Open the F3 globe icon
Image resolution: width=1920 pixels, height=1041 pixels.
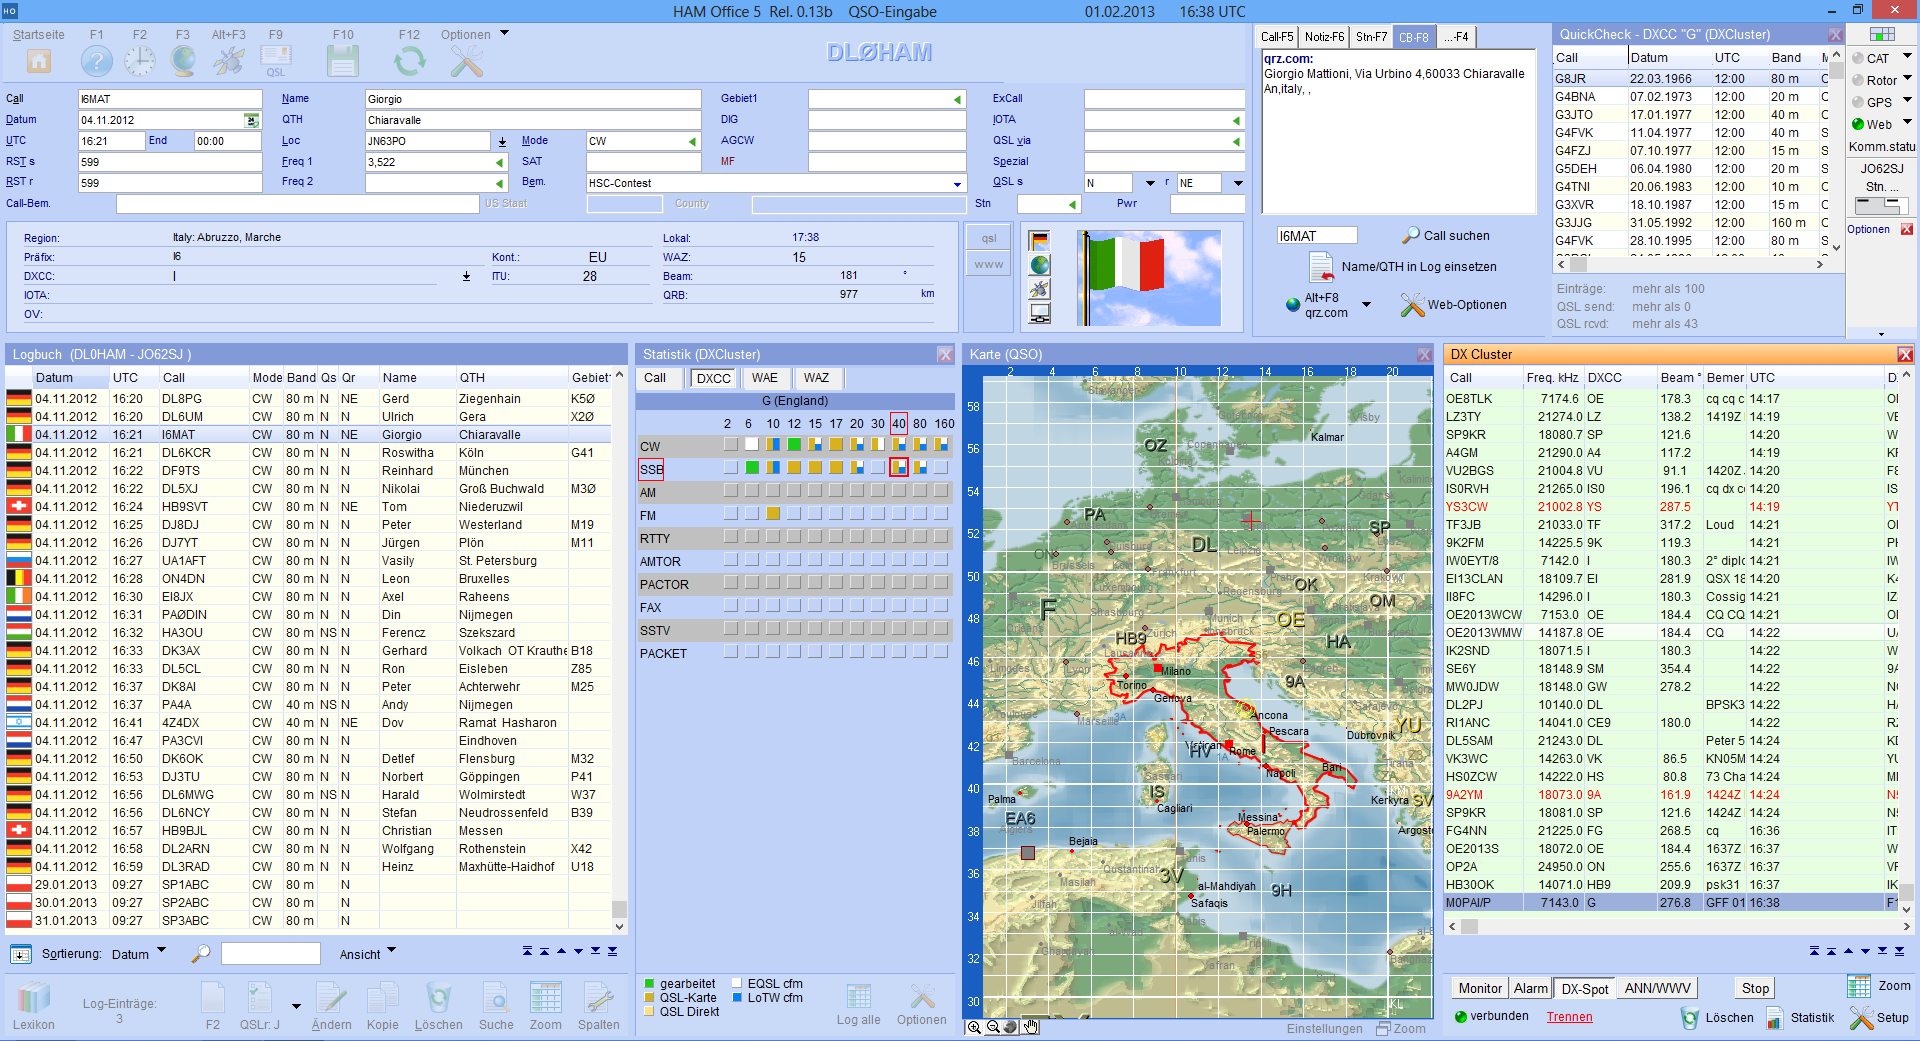pyautogui.click(x=183, y=62)
